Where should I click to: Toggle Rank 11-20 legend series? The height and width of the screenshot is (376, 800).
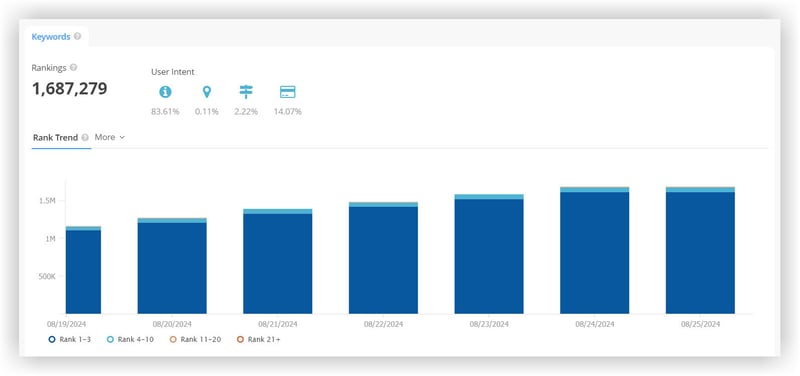(195, 339)
